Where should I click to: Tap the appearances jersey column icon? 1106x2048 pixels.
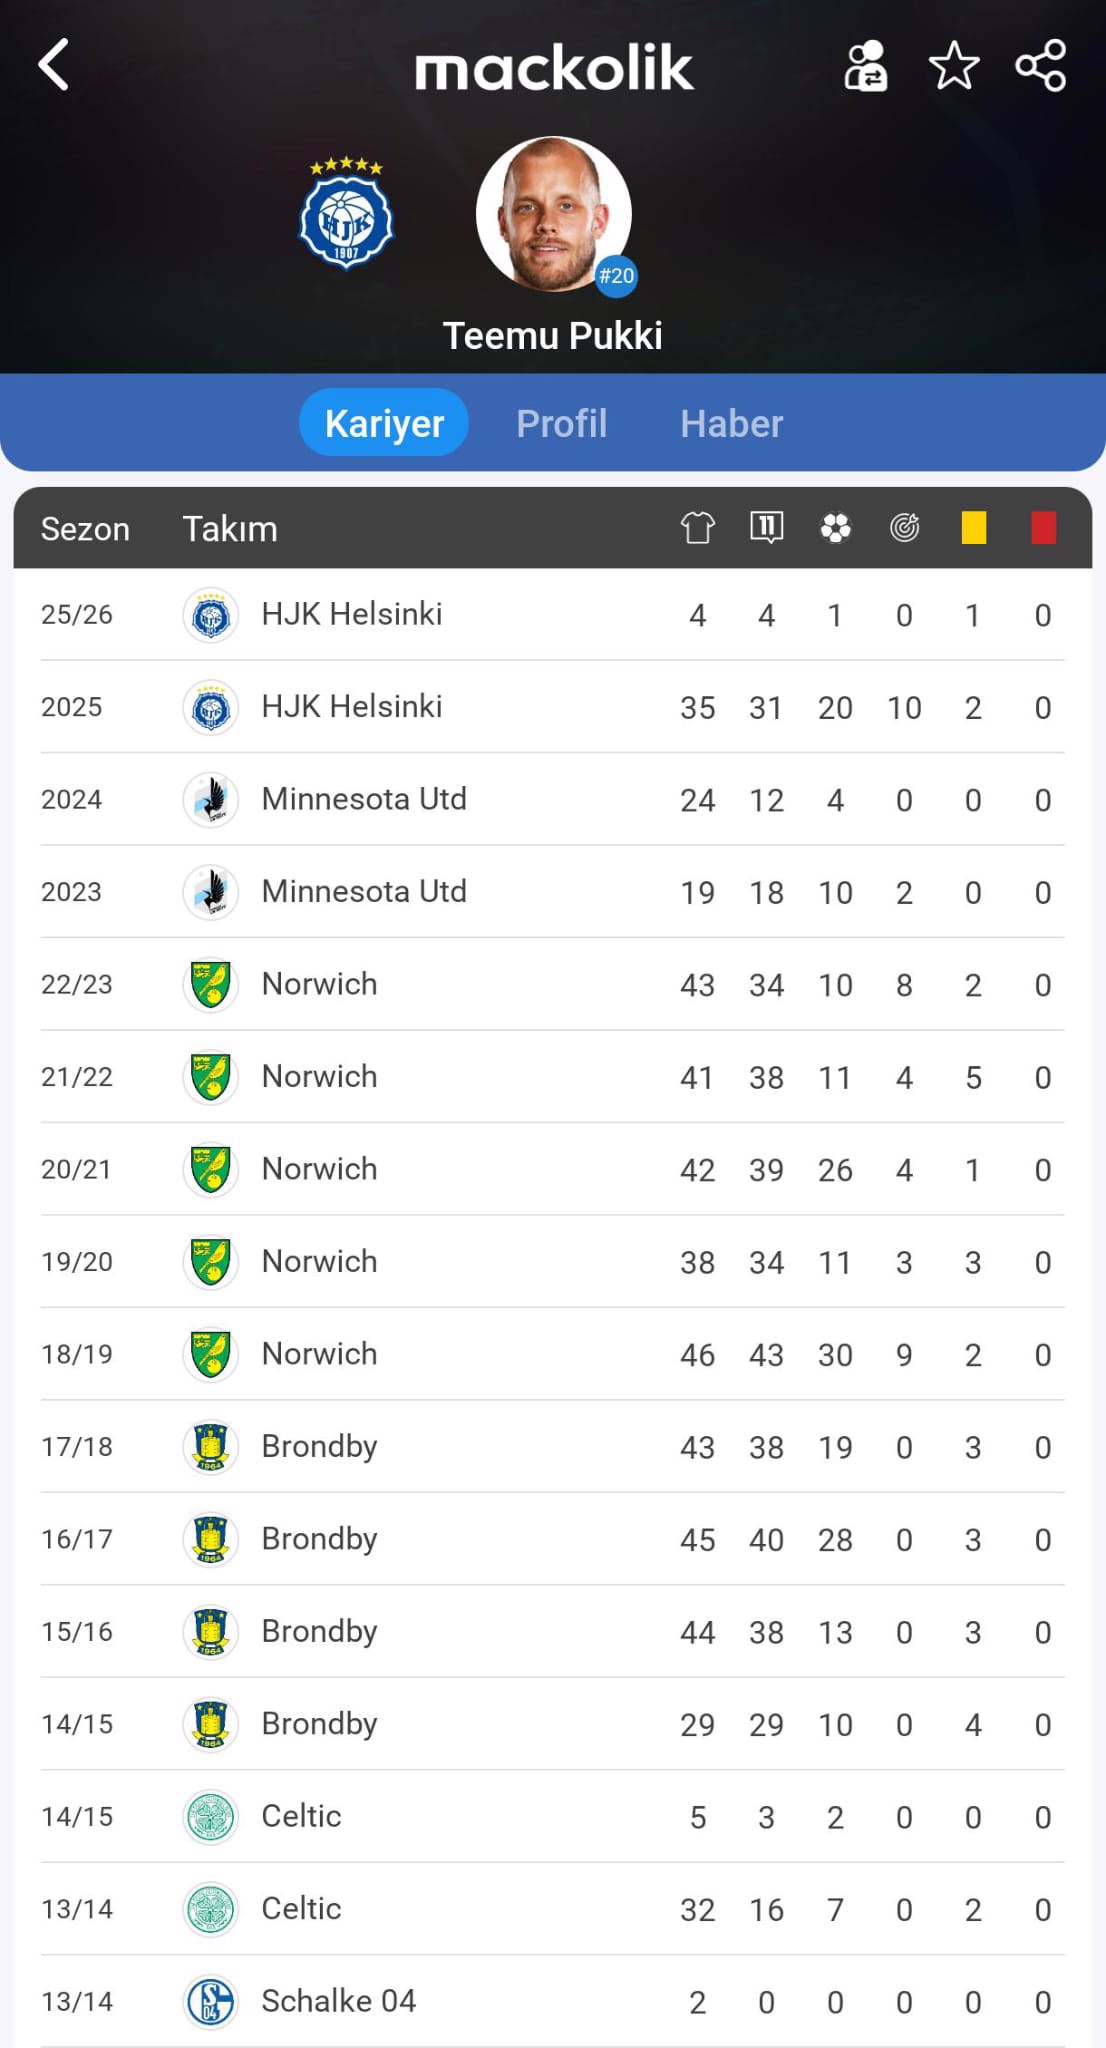tap(697, 527)
